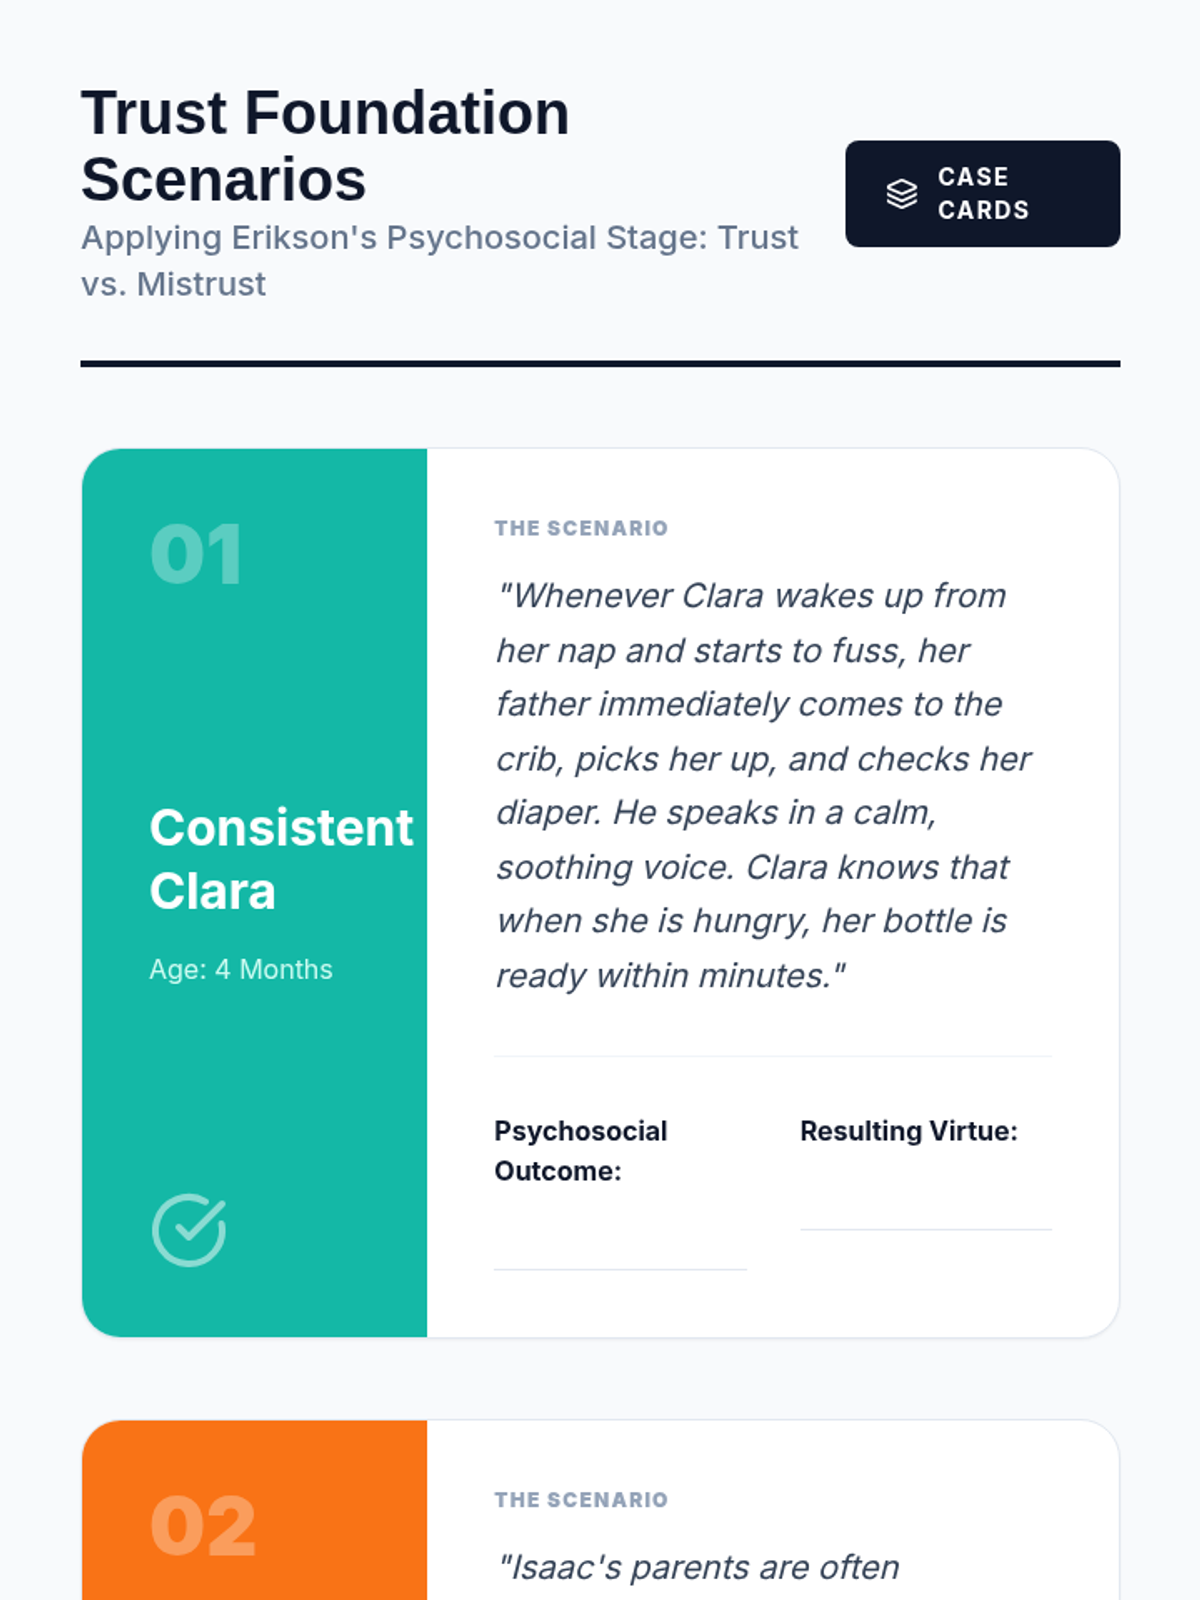Click the first THE SCENARIO label
1200x1600 pixels.
pyautogui.click(x=581, y=528)
